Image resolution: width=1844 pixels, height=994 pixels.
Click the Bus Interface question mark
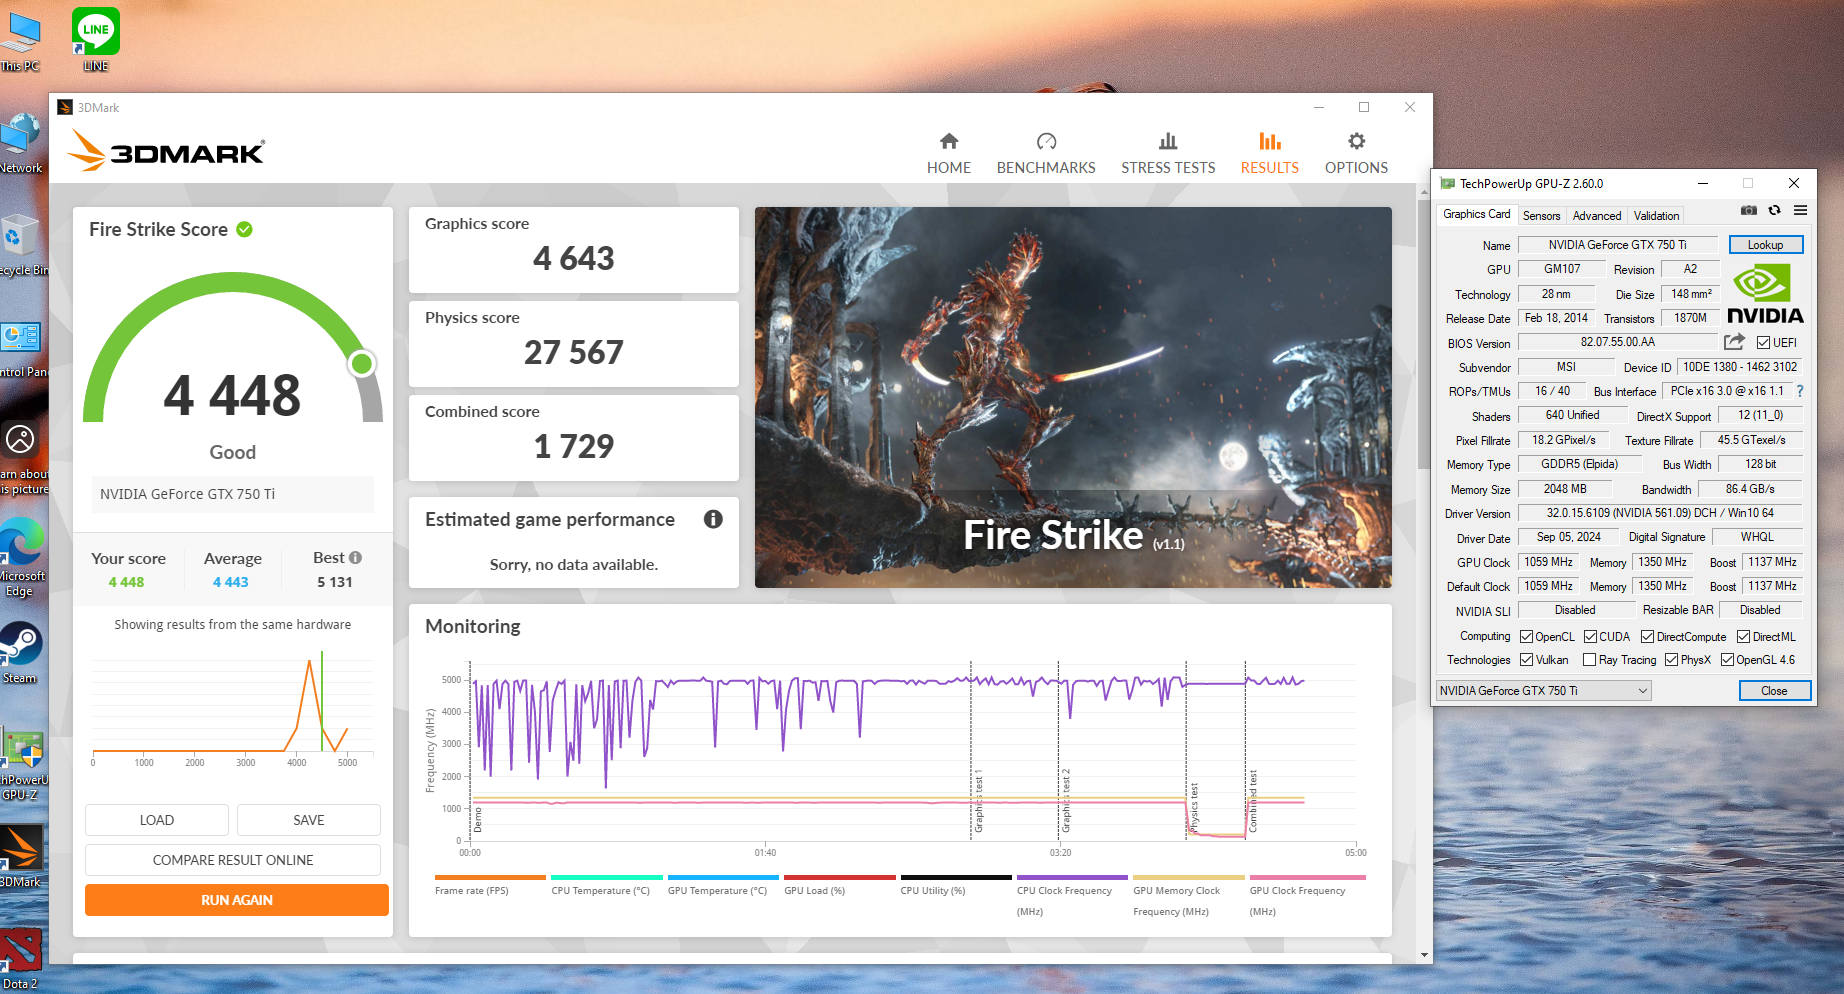tap(1800, 391)
